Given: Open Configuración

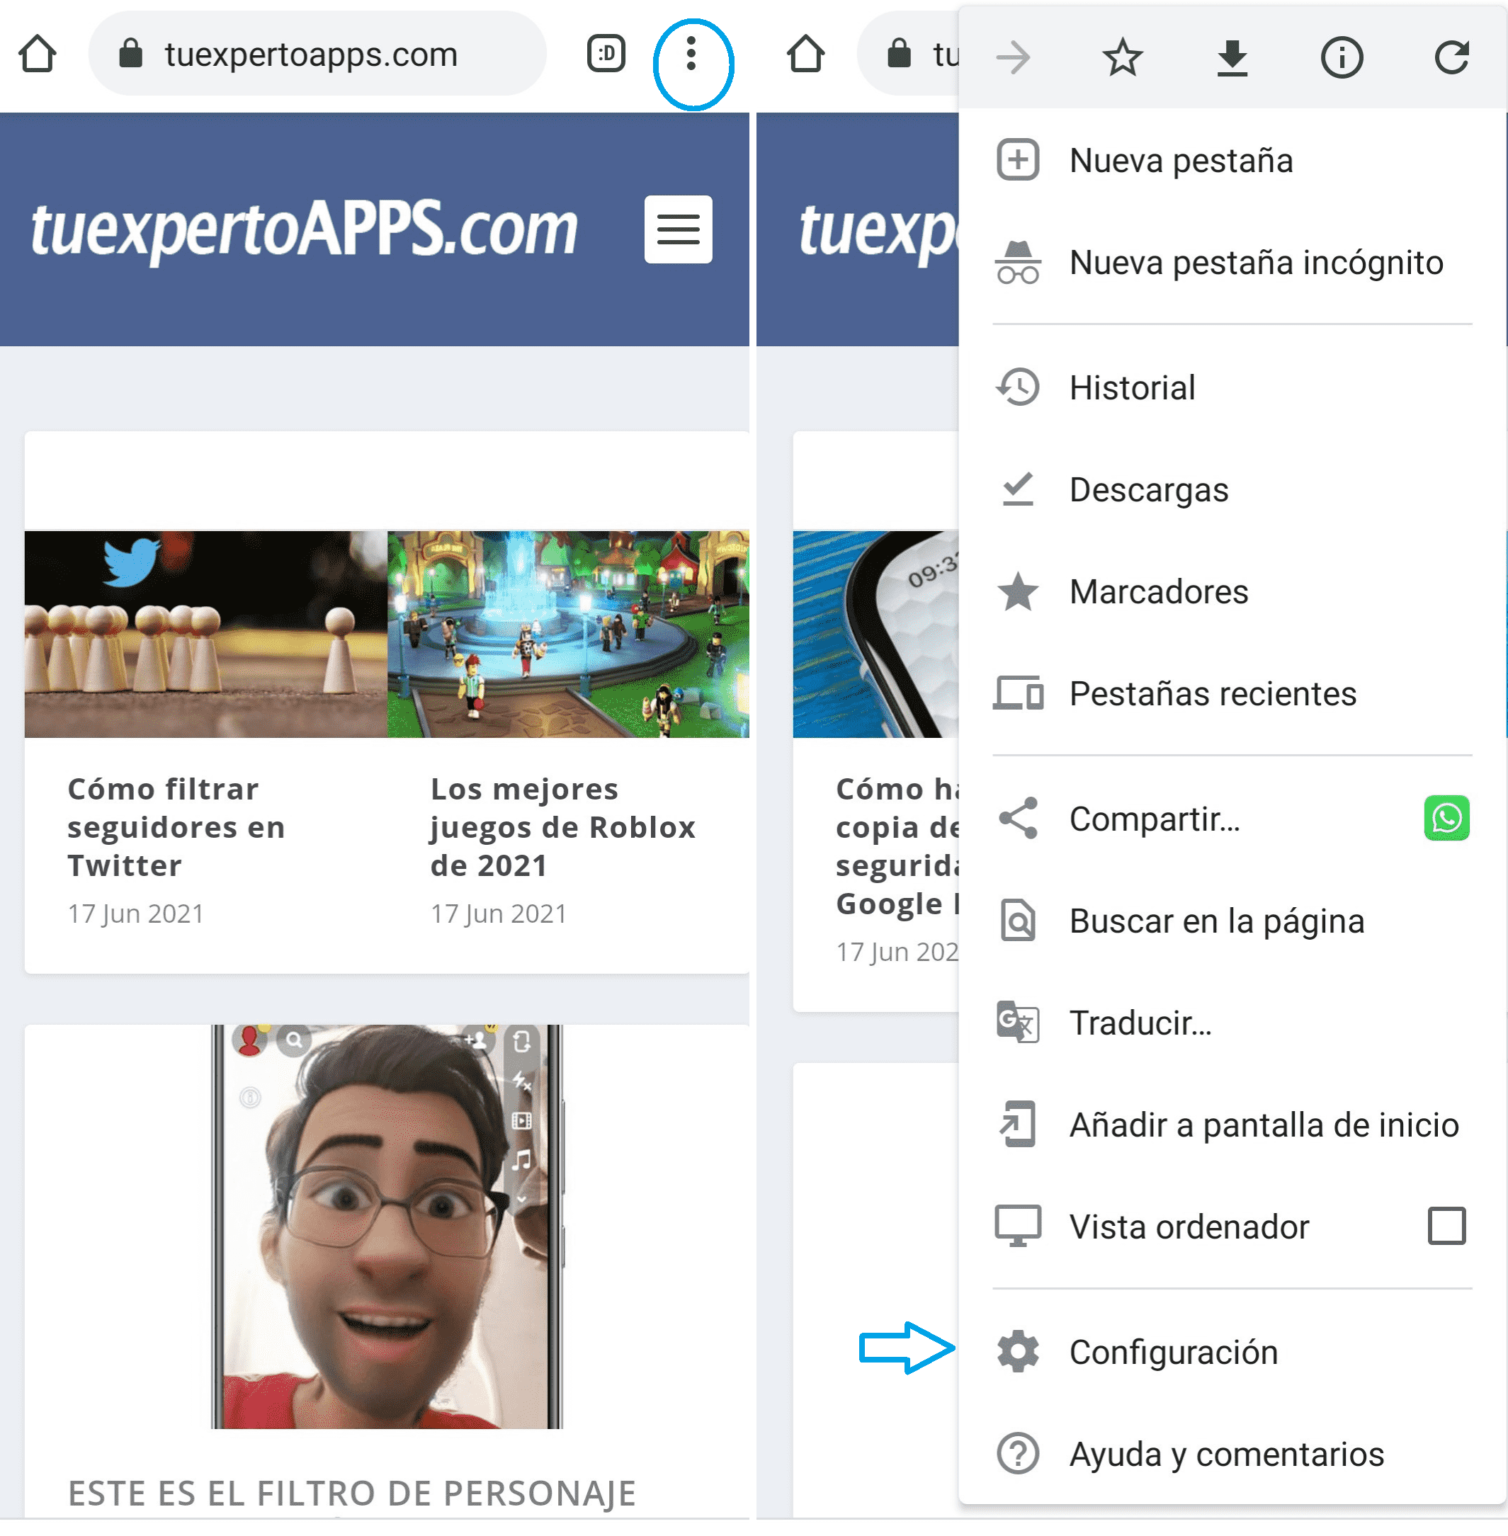Looking at the screenshot, I should pos(1232,1352).
